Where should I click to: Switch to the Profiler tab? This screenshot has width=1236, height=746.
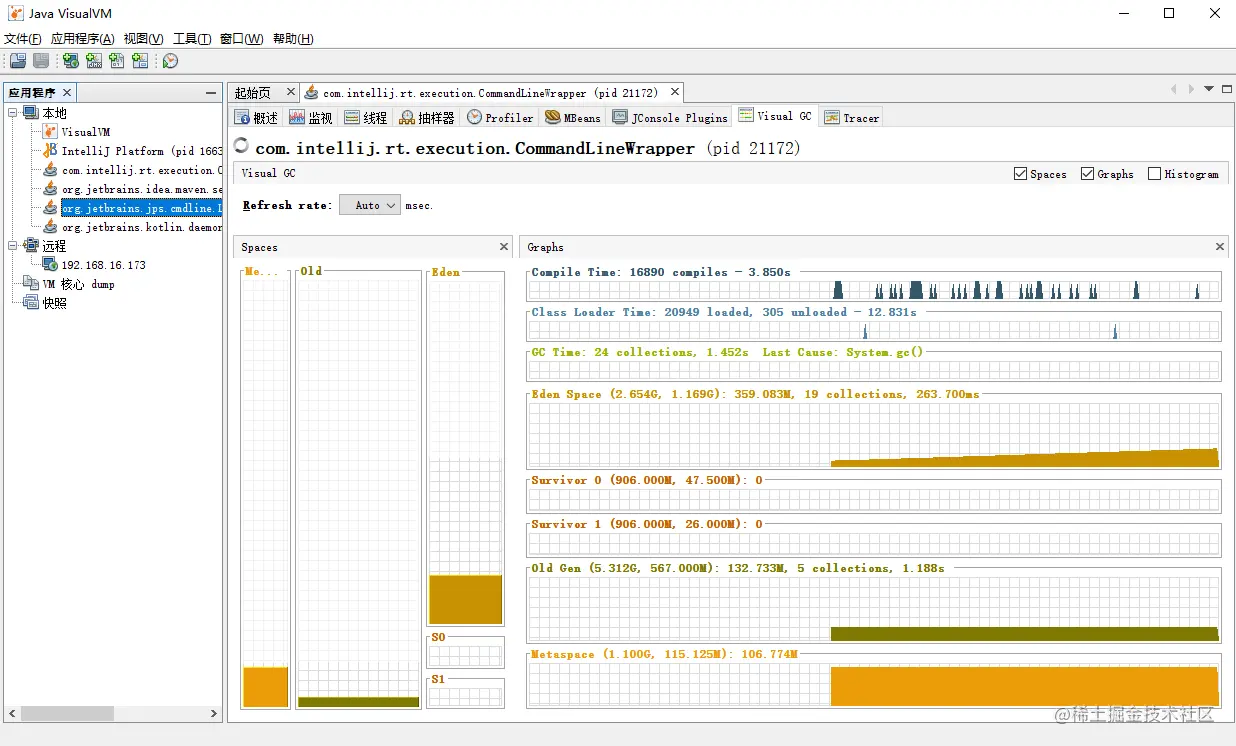(x=501, y=117)
